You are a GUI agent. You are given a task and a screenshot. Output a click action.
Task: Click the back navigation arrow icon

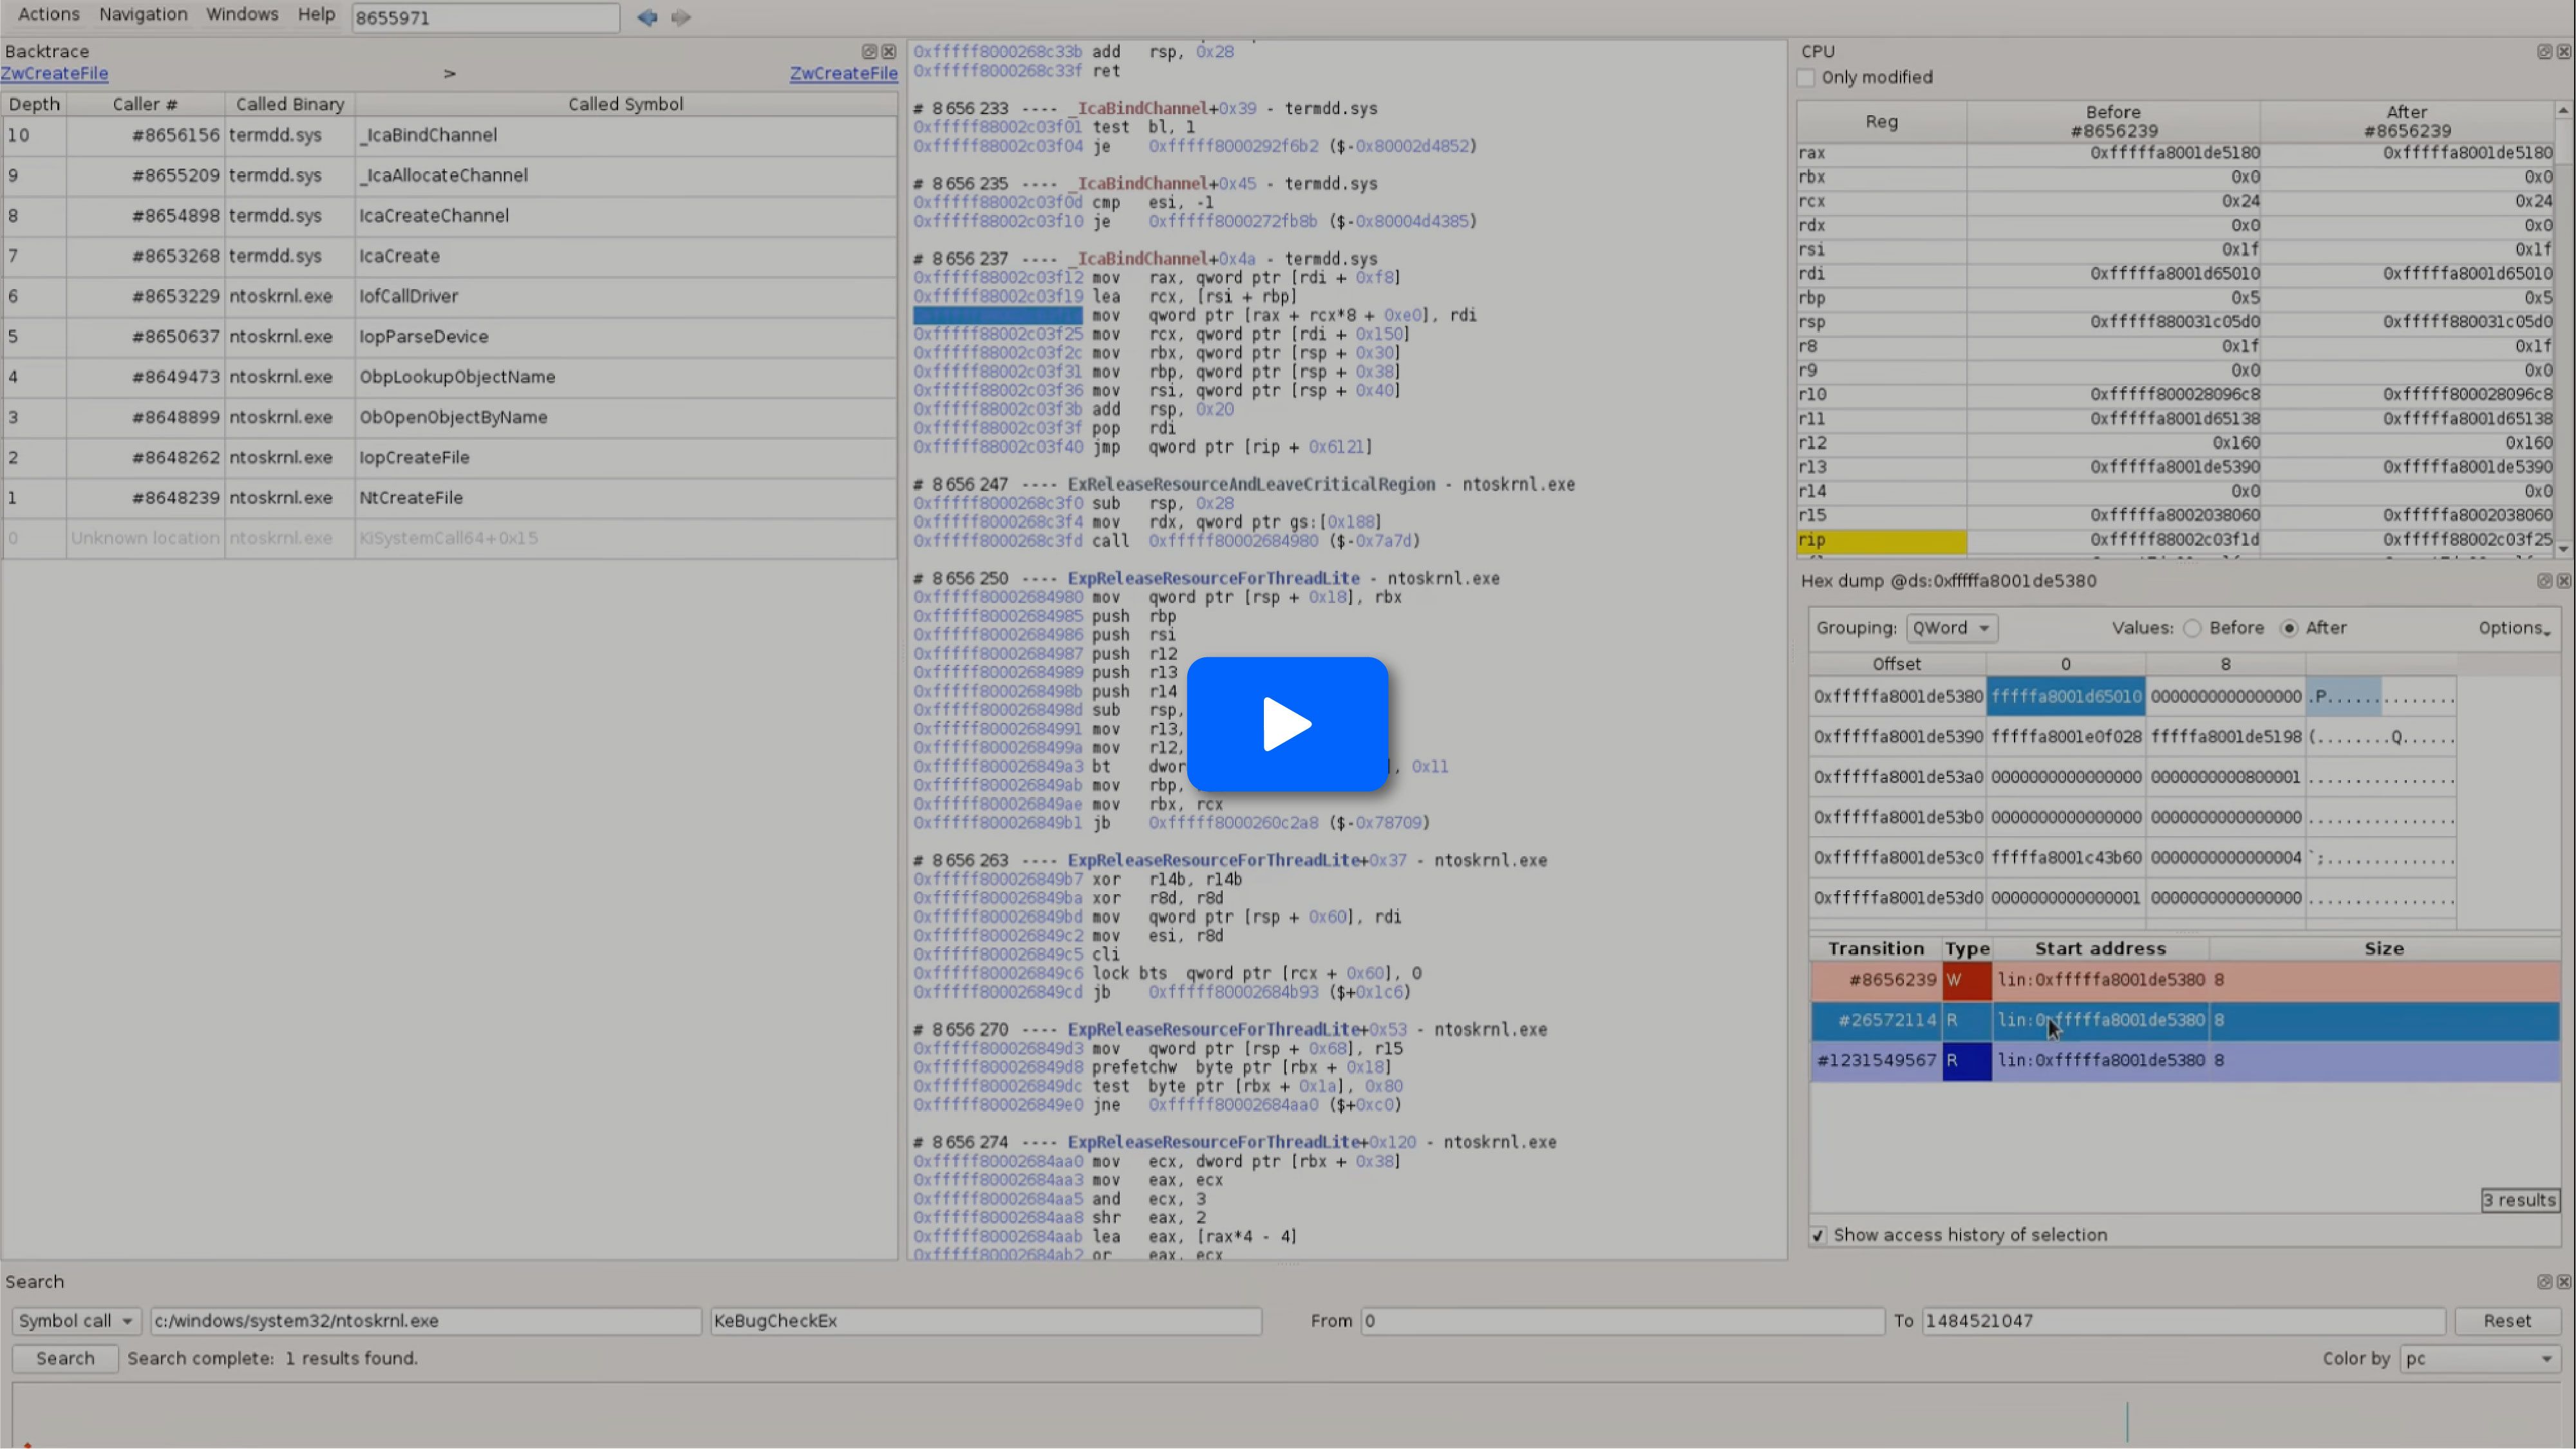pyautogui.click(x=647, y=17)
